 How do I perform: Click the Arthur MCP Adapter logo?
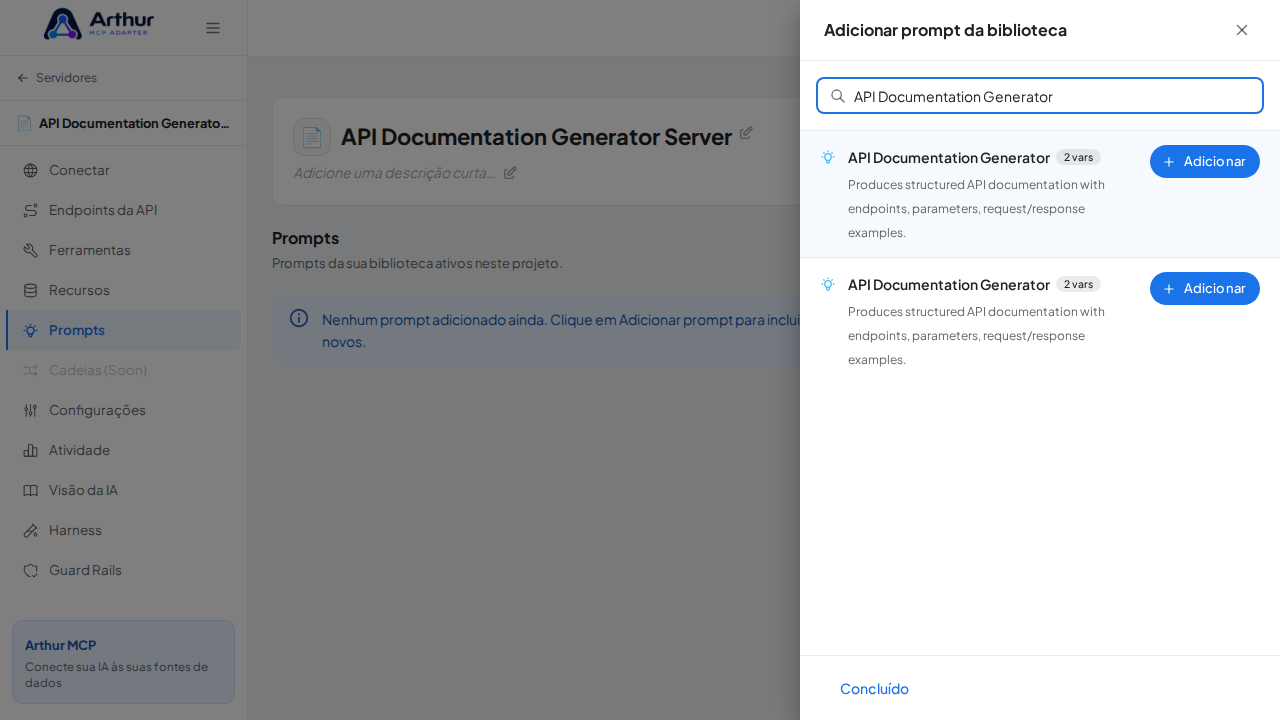pyautogui.click(x=99, y=24)
